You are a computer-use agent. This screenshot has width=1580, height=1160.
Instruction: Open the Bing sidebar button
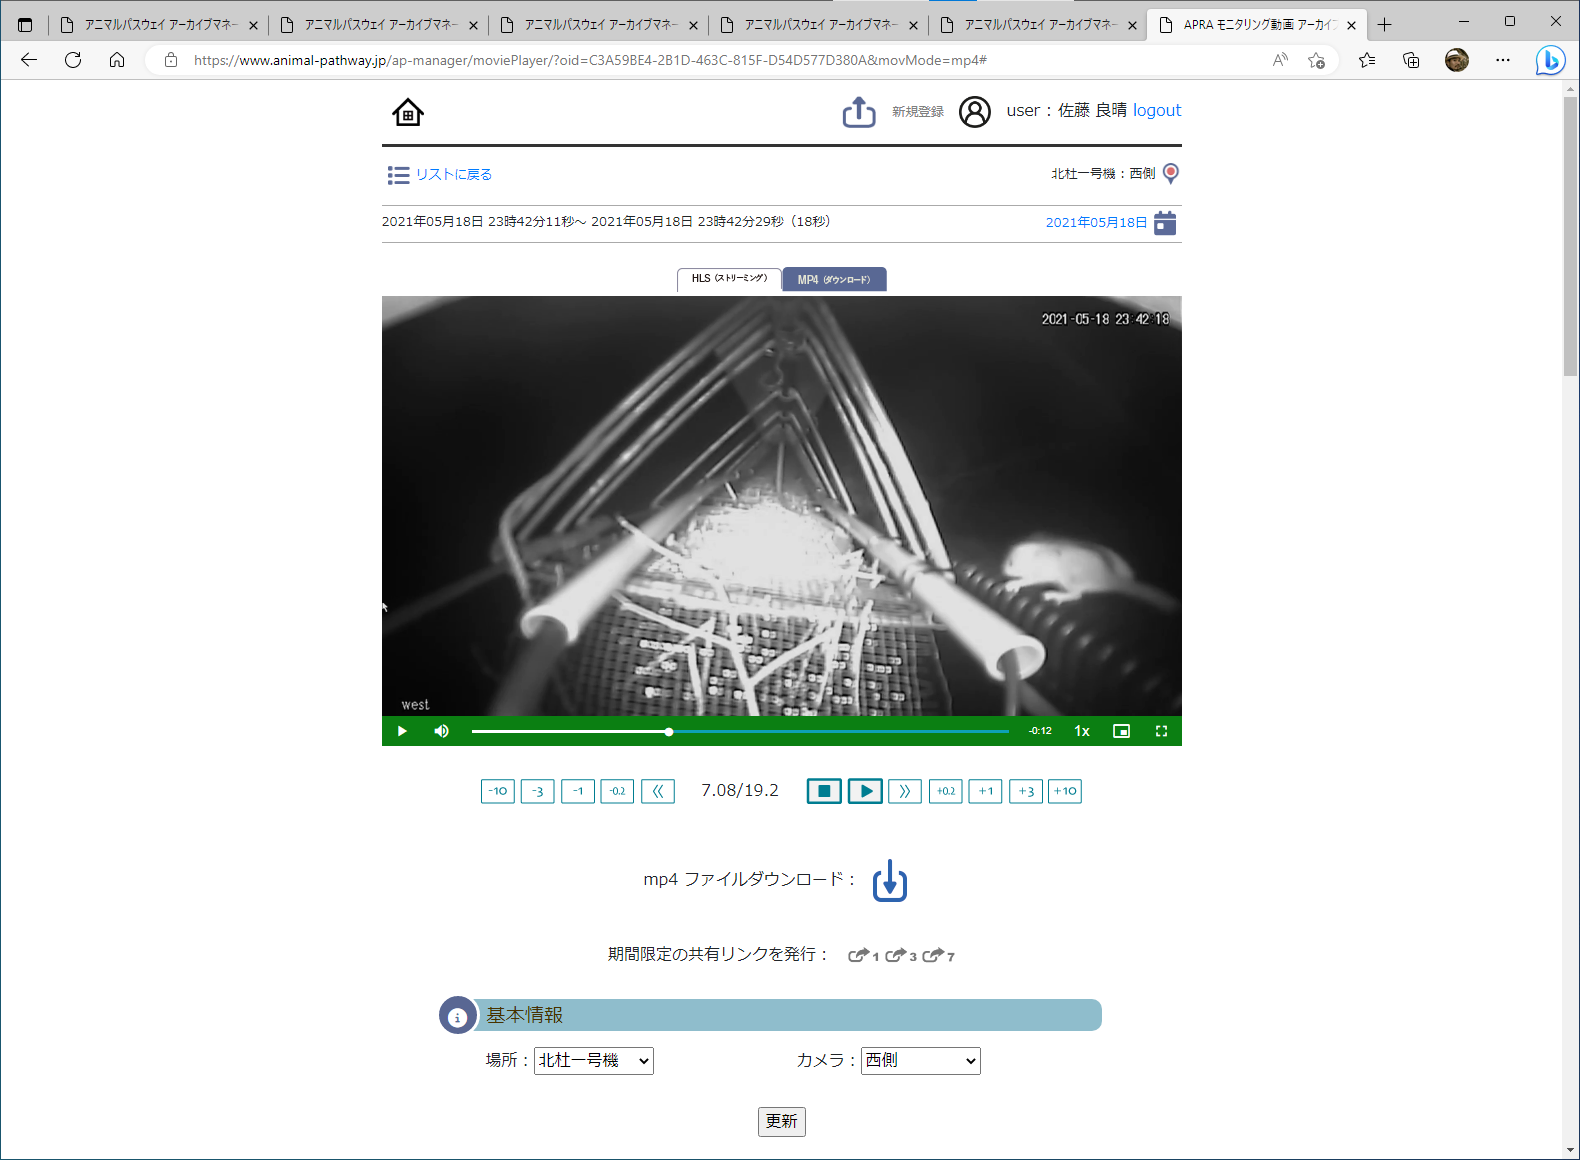(x=1551, y=60)
